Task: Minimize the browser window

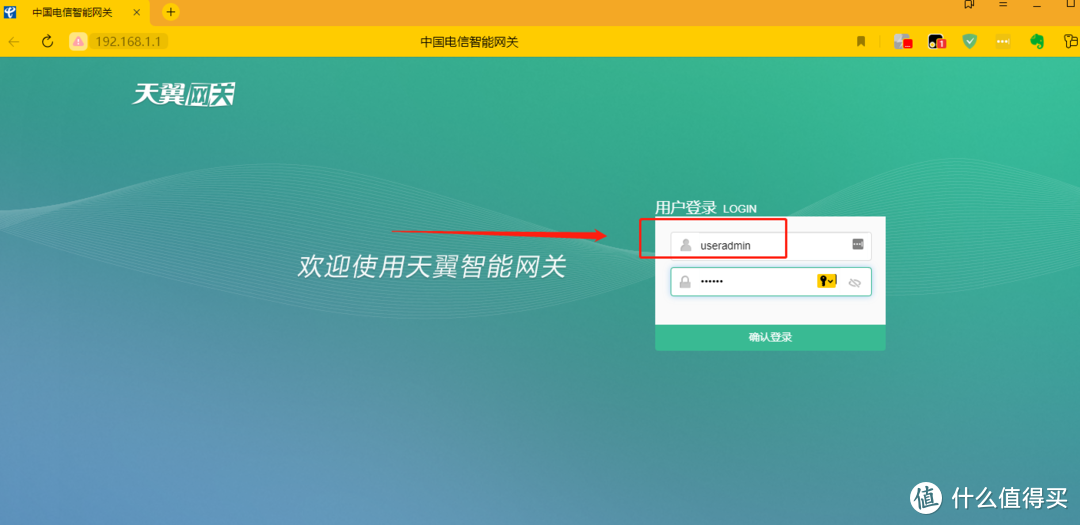Action: [1037, 5]
